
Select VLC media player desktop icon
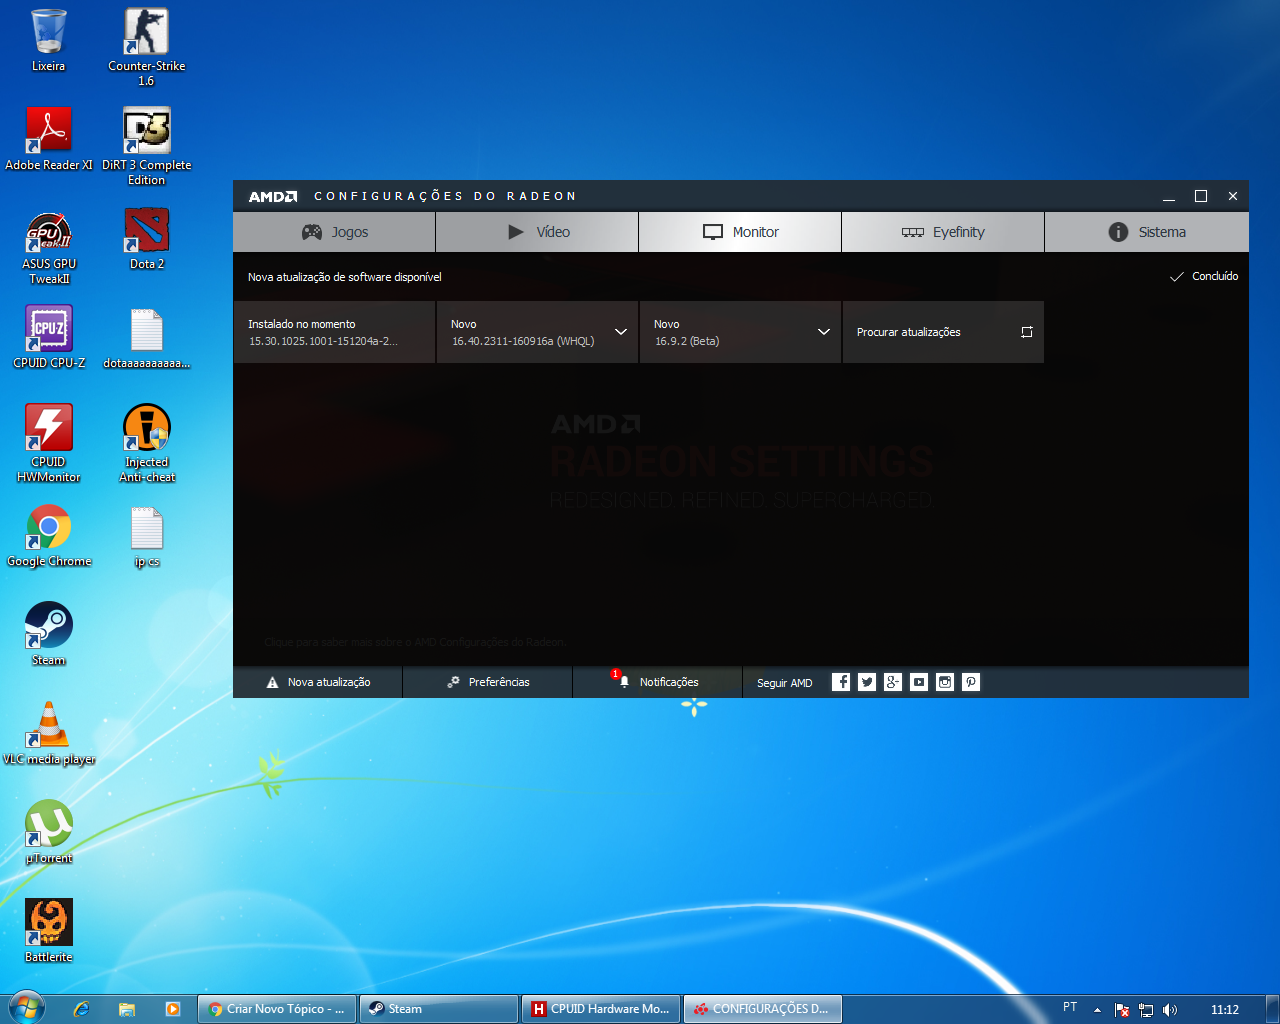(49, 734)
